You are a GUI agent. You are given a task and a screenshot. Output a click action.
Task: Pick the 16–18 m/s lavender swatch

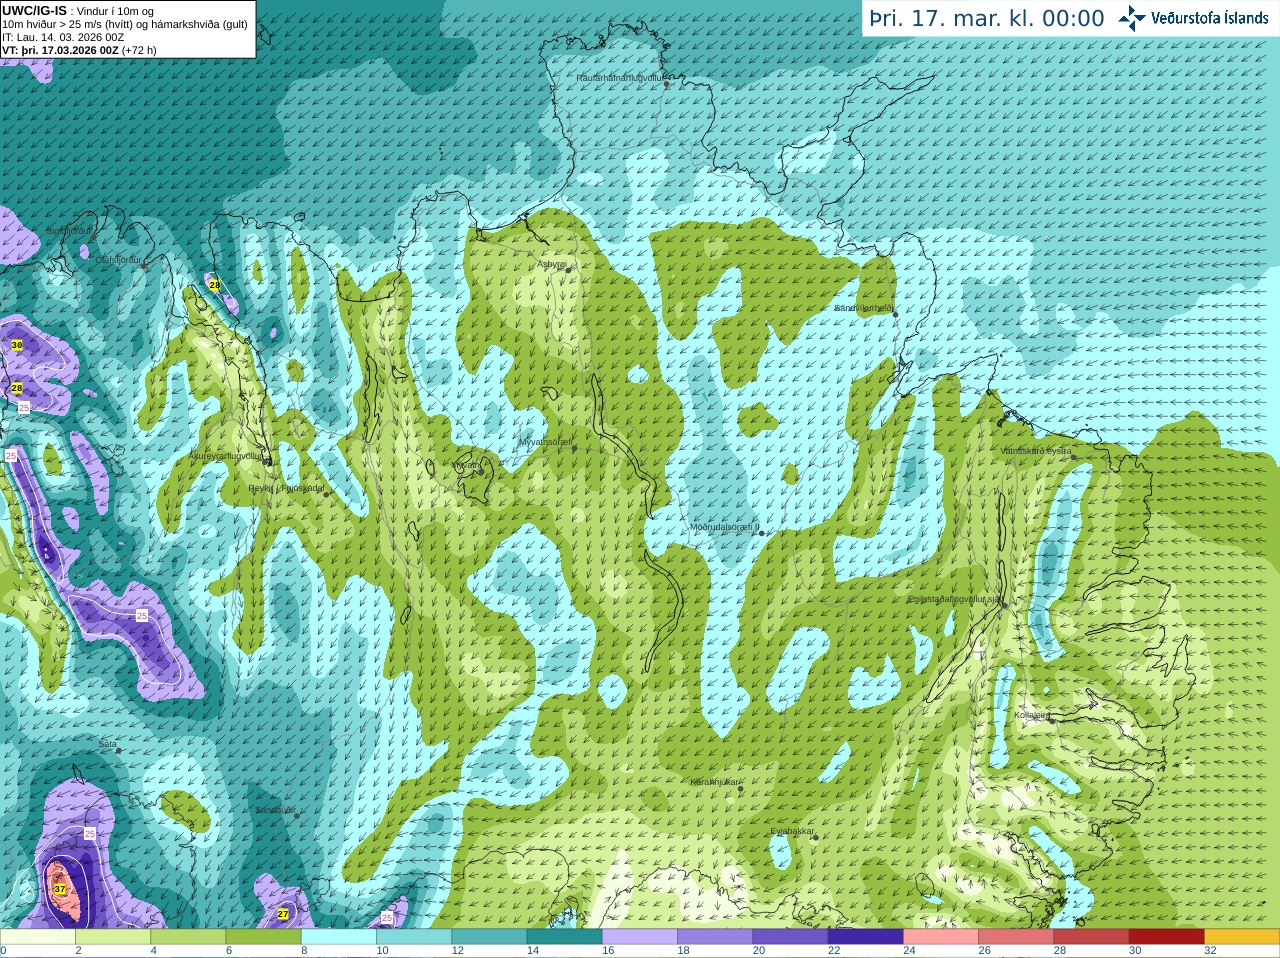(x=640, y=937)
